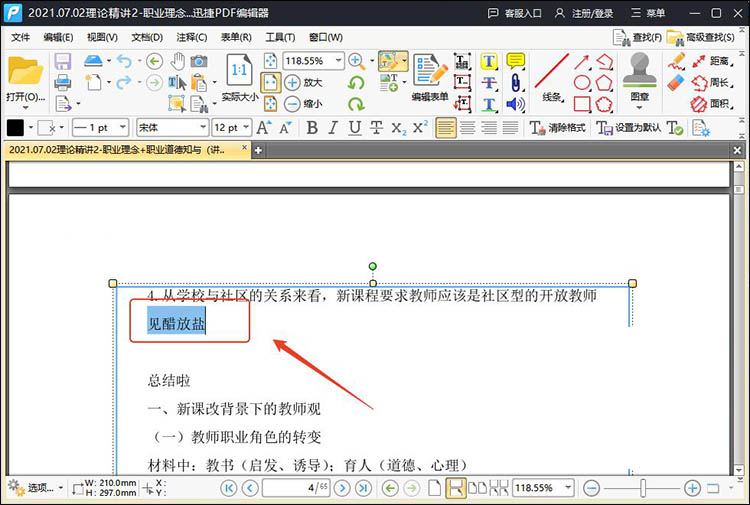
Task: Click the Actual Size 1:1 icon
Action: [239, 71]
